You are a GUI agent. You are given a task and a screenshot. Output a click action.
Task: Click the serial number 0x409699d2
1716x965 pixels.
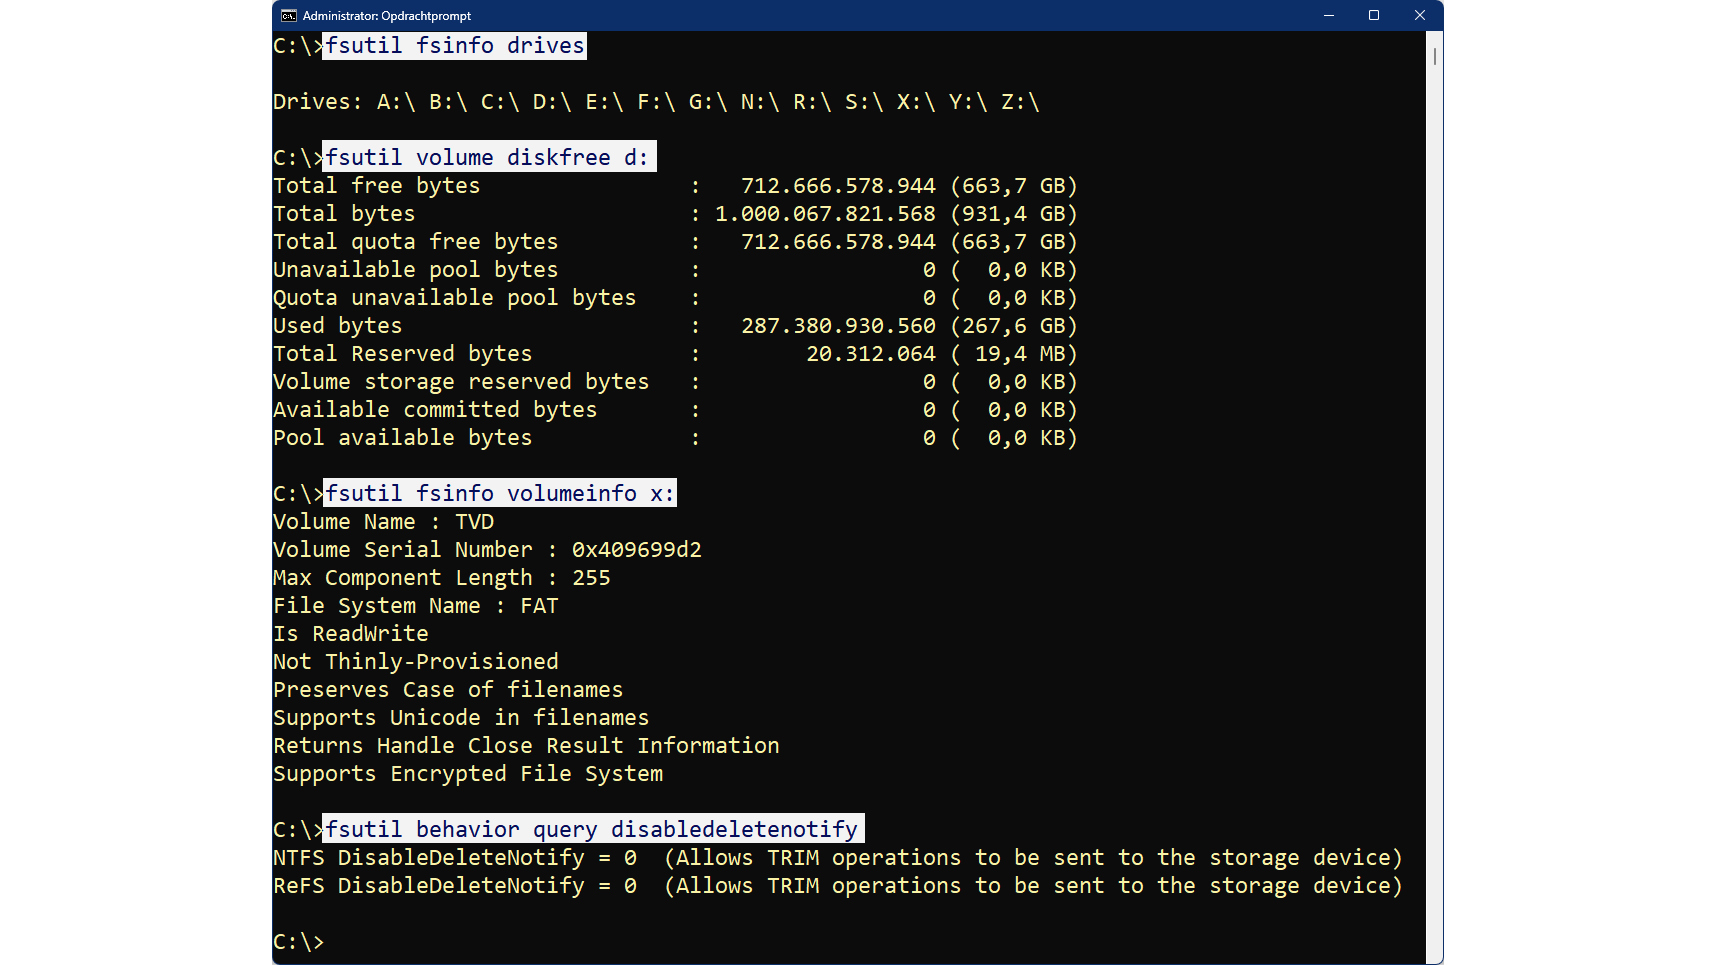(x=637, y=550)
